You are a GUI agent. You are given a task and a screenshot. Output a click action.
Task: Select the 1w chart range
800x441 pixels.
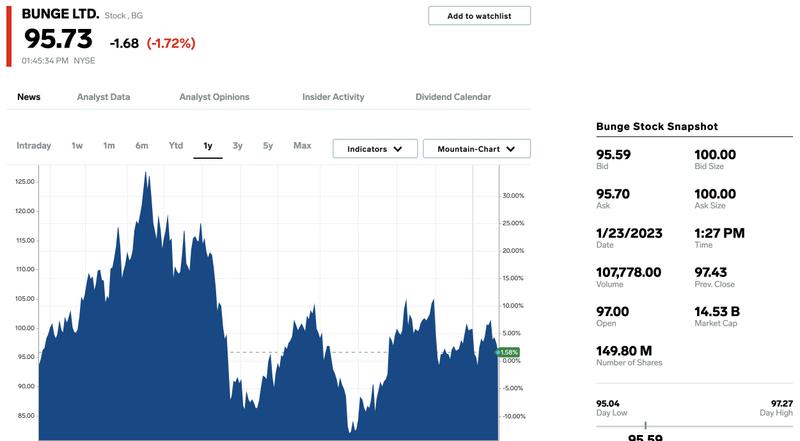[77, 145]
